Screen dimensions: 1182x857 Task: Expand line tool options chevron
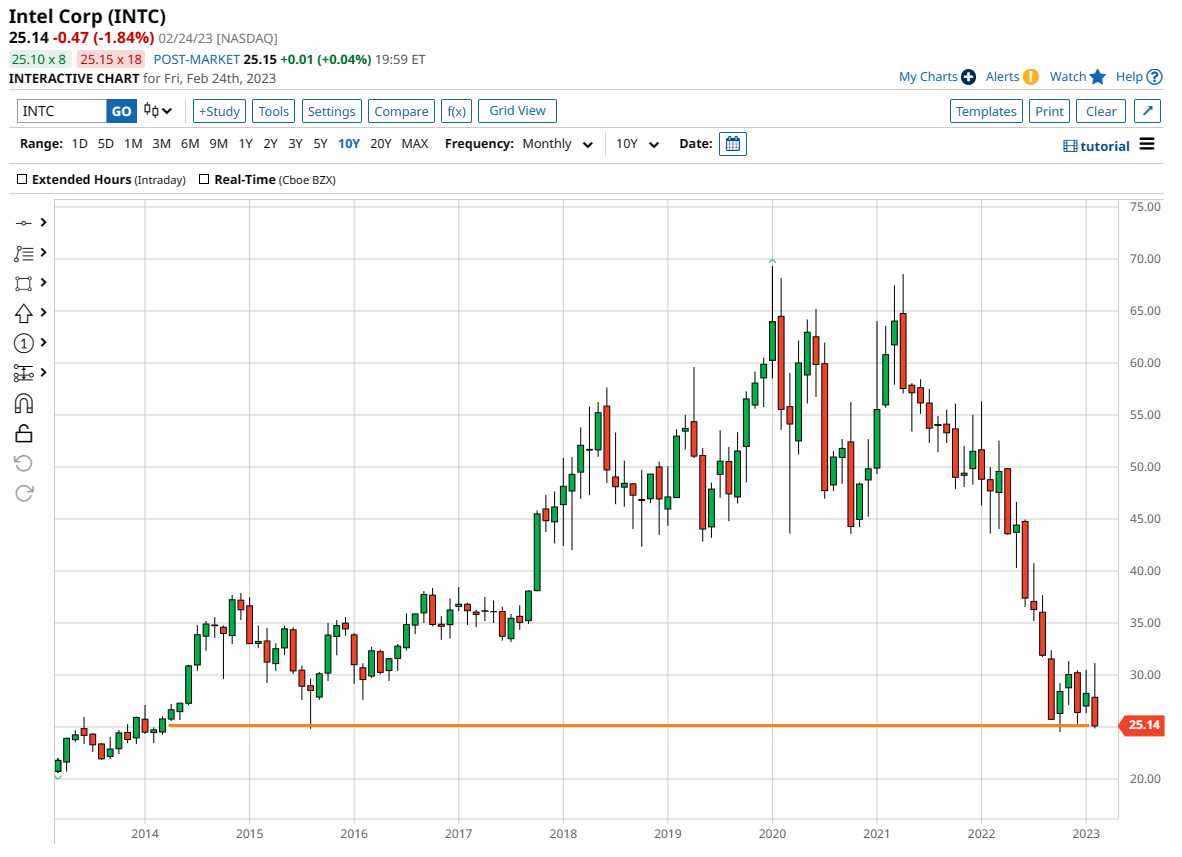click(x=44, y=222)
